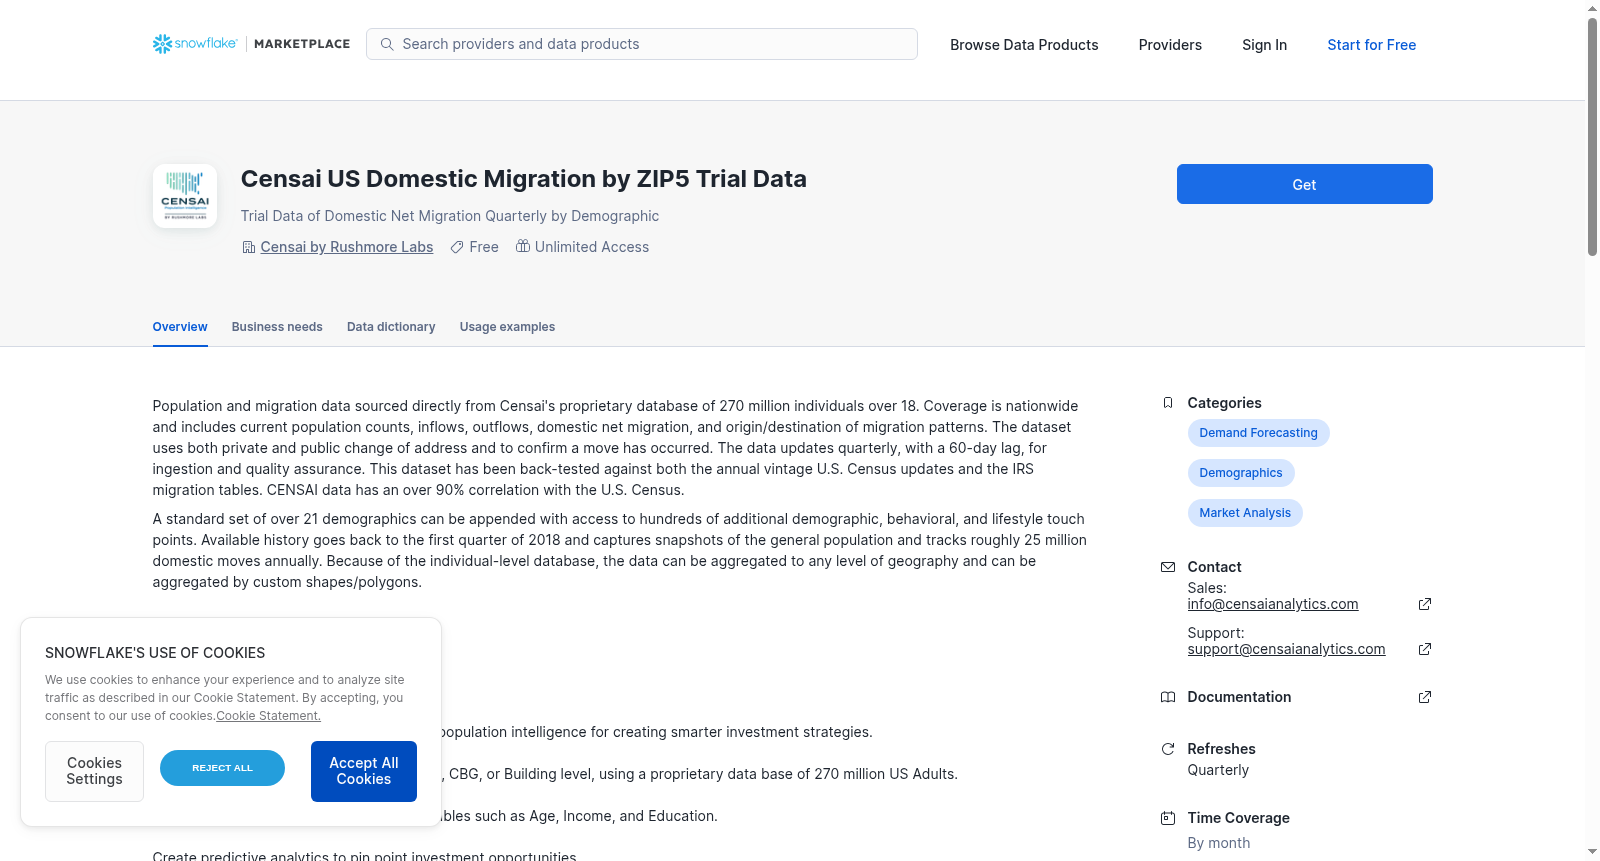Click the Refreshes circular arrow icon
Viewport: 1600px width, 861px height.
click(x=1168, y=749)
